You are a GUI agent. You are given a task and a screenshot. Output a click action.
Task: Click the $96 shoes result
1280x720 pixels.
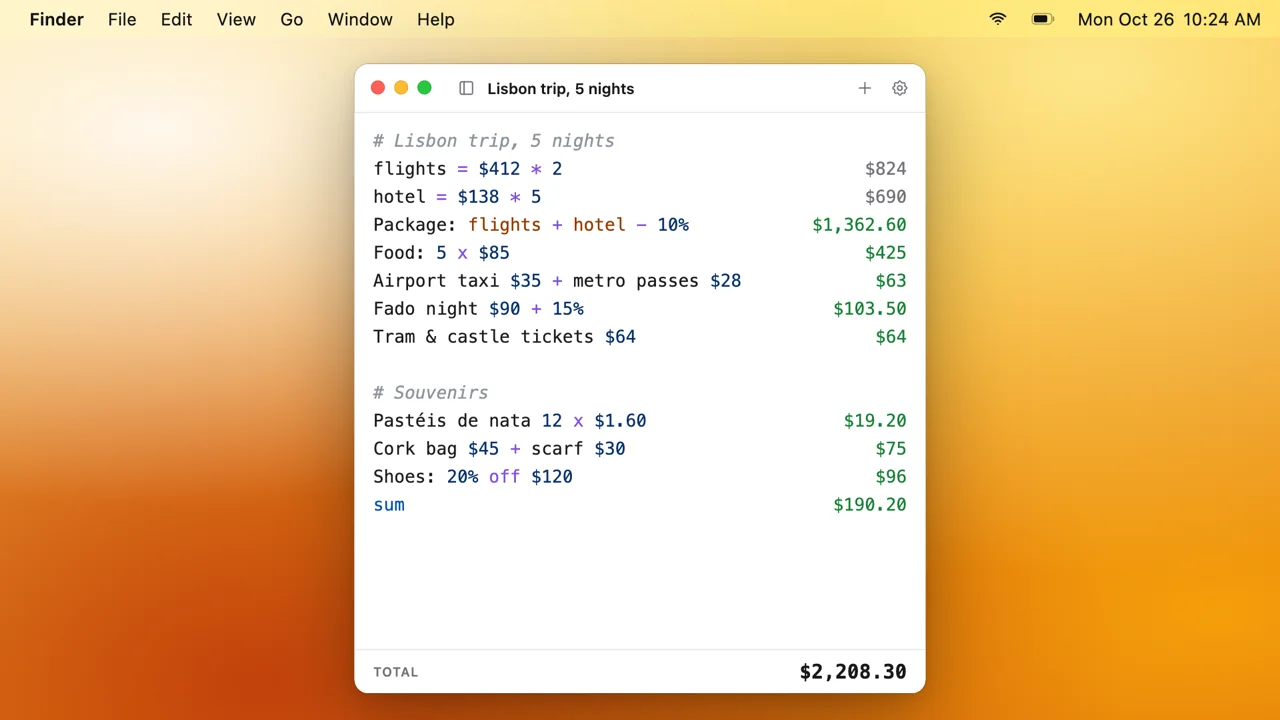pos(891,477)
